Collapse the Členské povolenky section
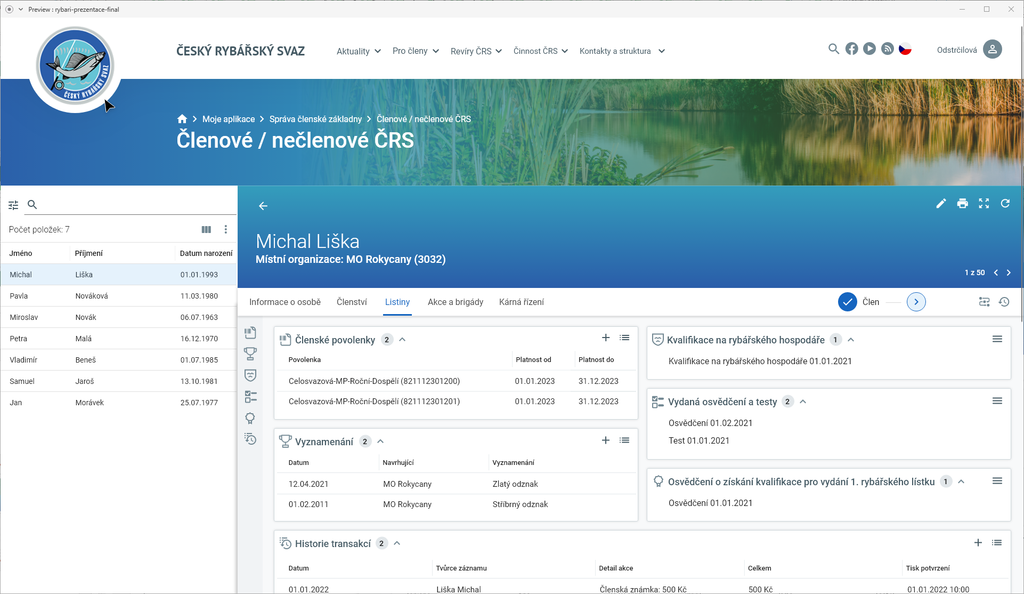The image size is (1024, 594). tap(402, 340)
